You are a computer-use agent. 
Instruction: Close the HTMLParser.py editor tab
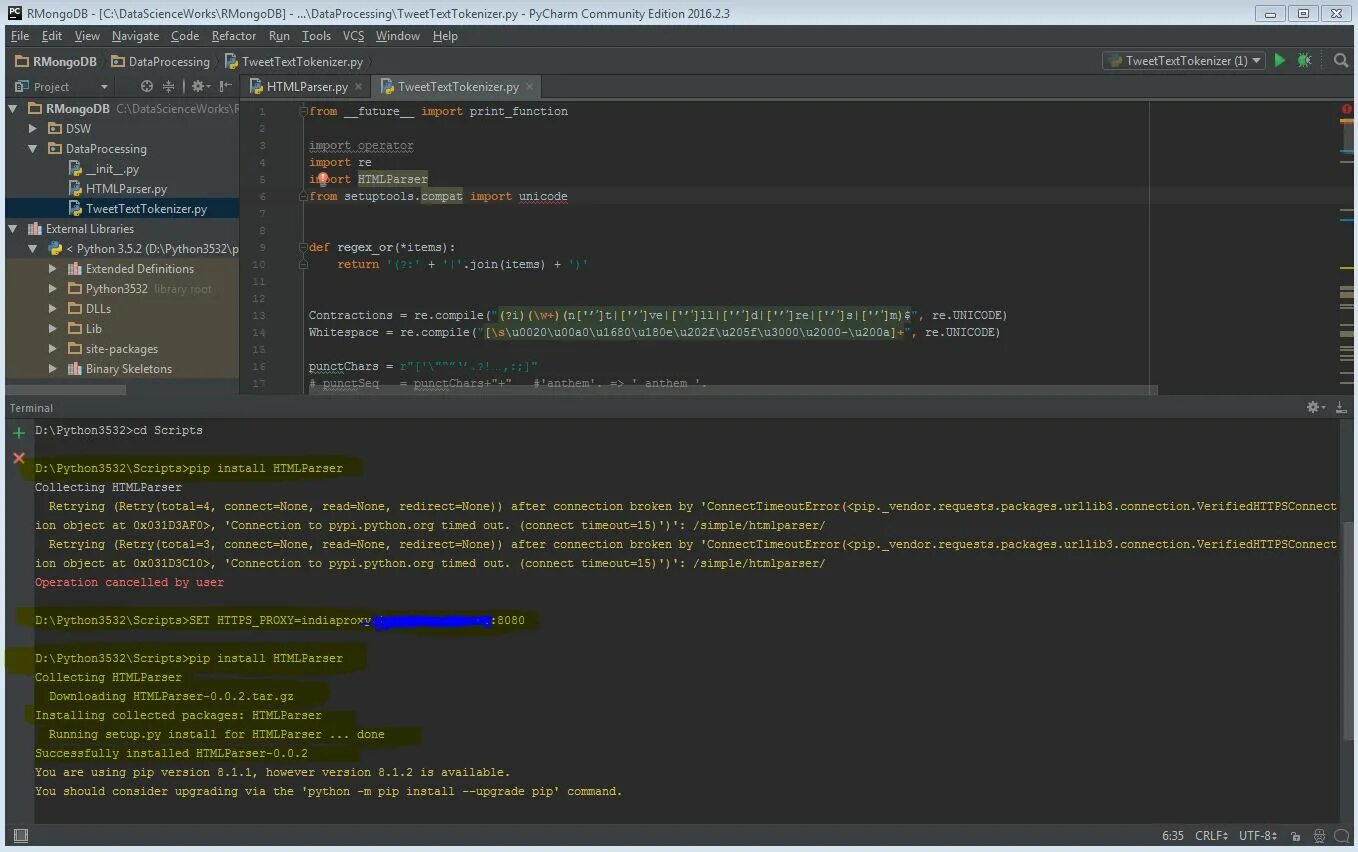[359, 87]
